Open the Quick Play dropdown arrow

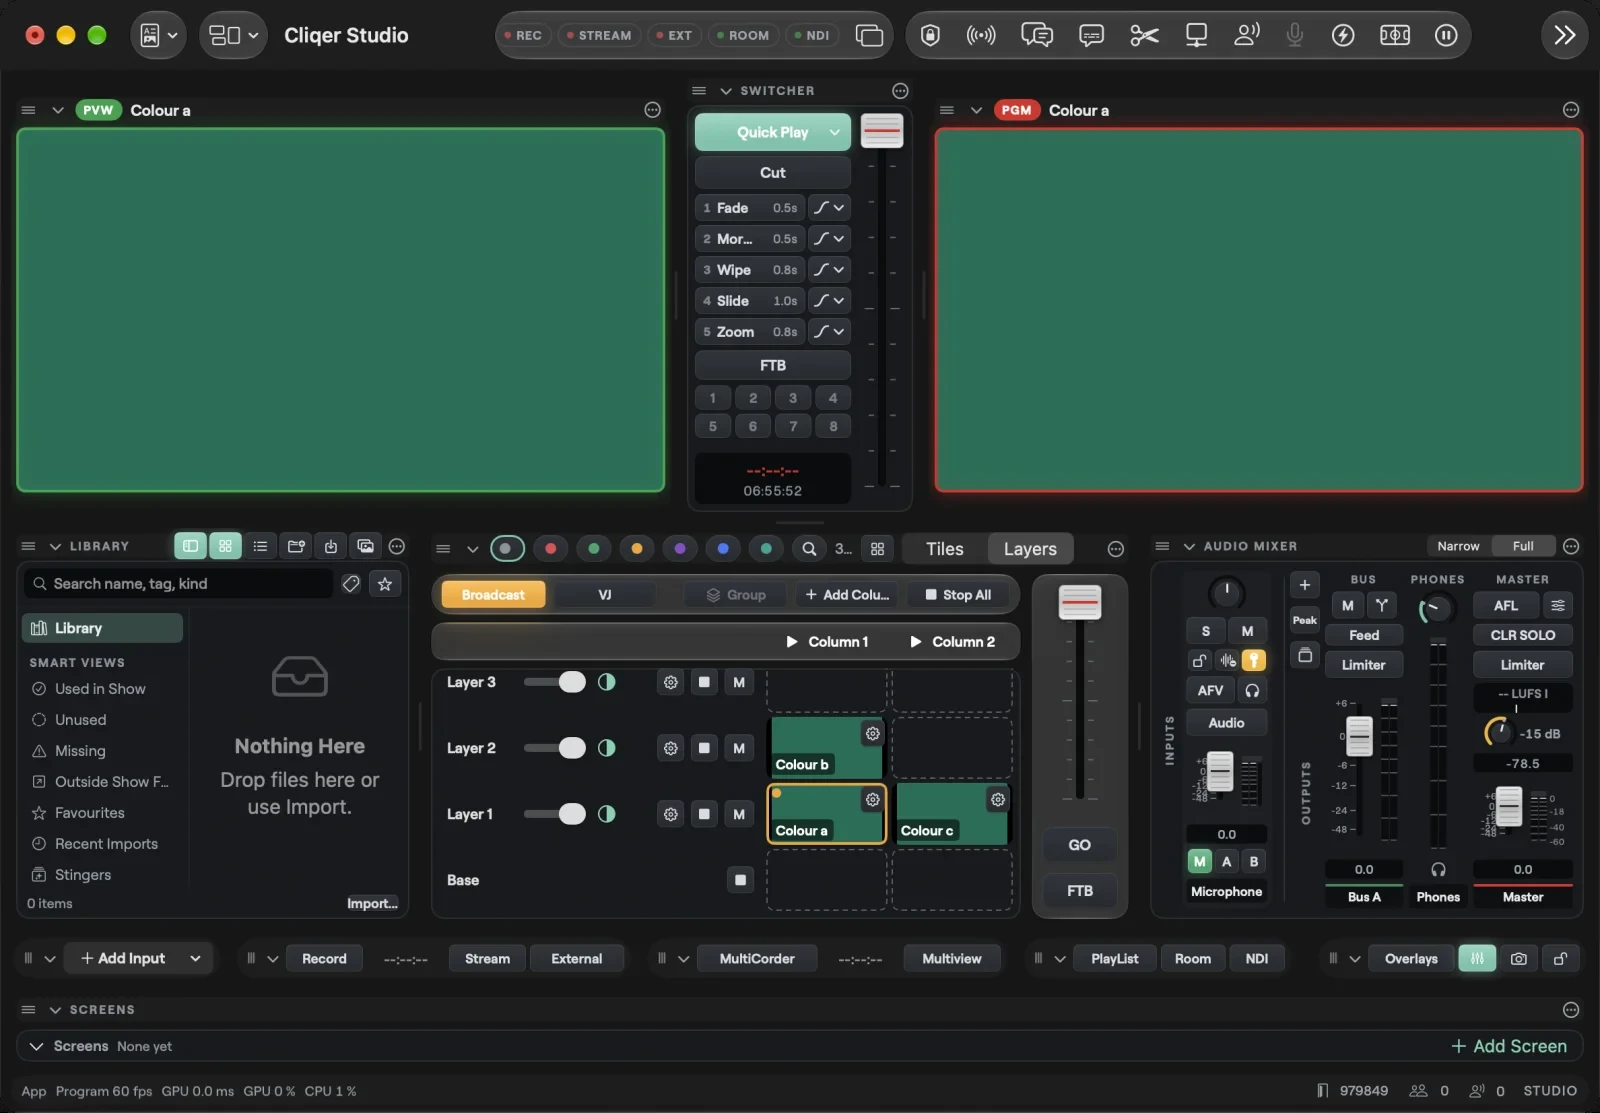tap(835, 132)
